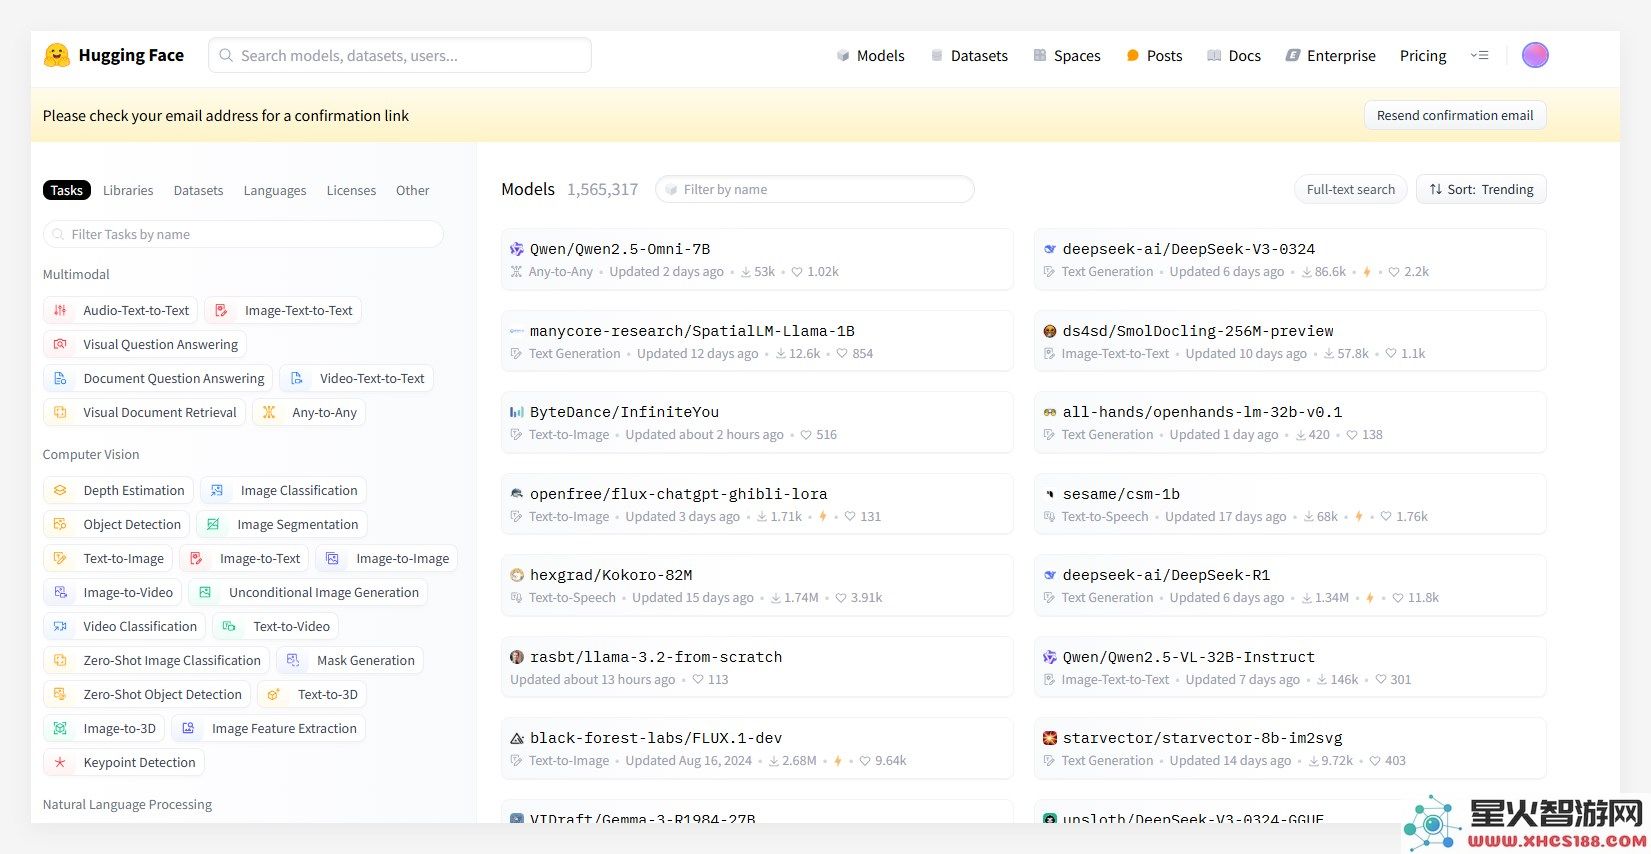
Task: Click the manycore-research avatar icon beside SpatialLM-Llama-1B
Action: click(517, 331)
